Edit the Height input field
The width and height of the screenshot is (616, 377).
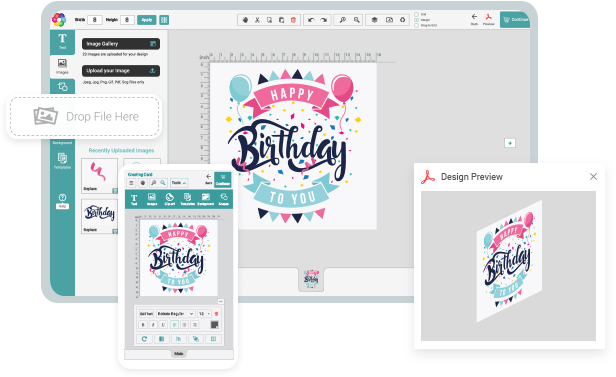127,20
